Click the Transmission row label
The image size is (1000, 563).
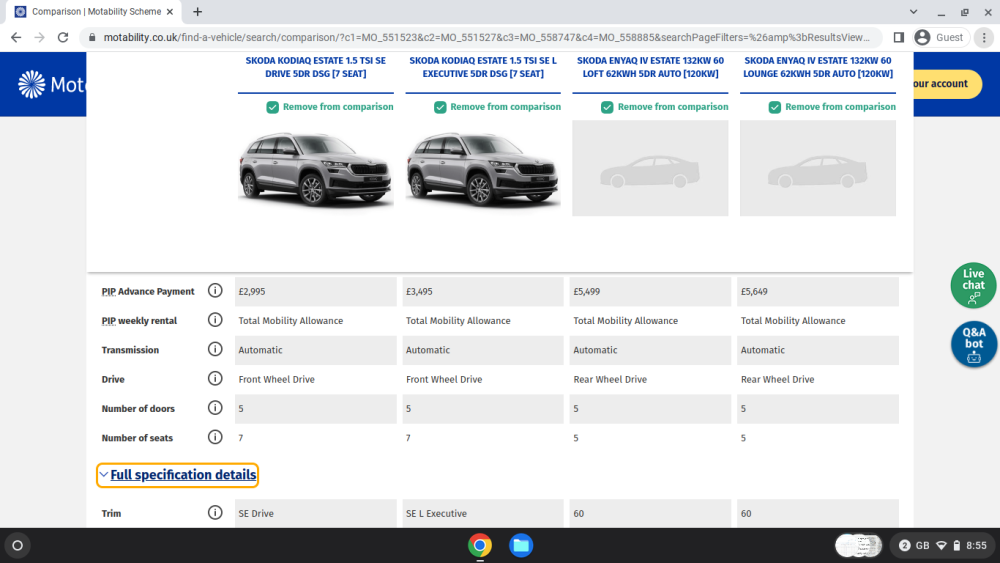pyautogui.click(x=130, y=350)
